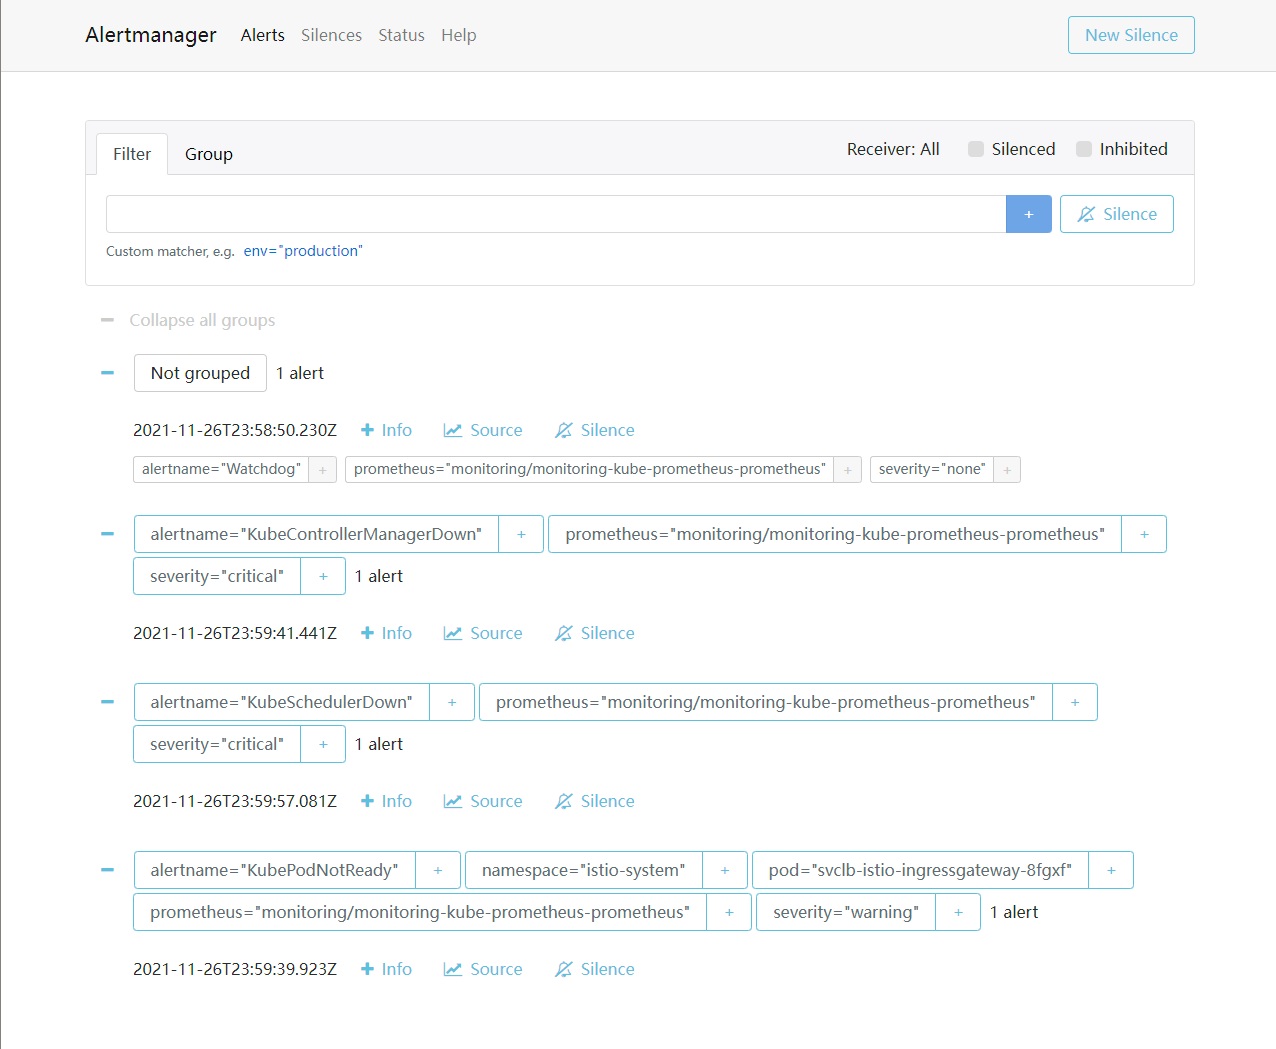
Task: Click the blue plus add-filter button
Action: click(x=1028, y=214)
